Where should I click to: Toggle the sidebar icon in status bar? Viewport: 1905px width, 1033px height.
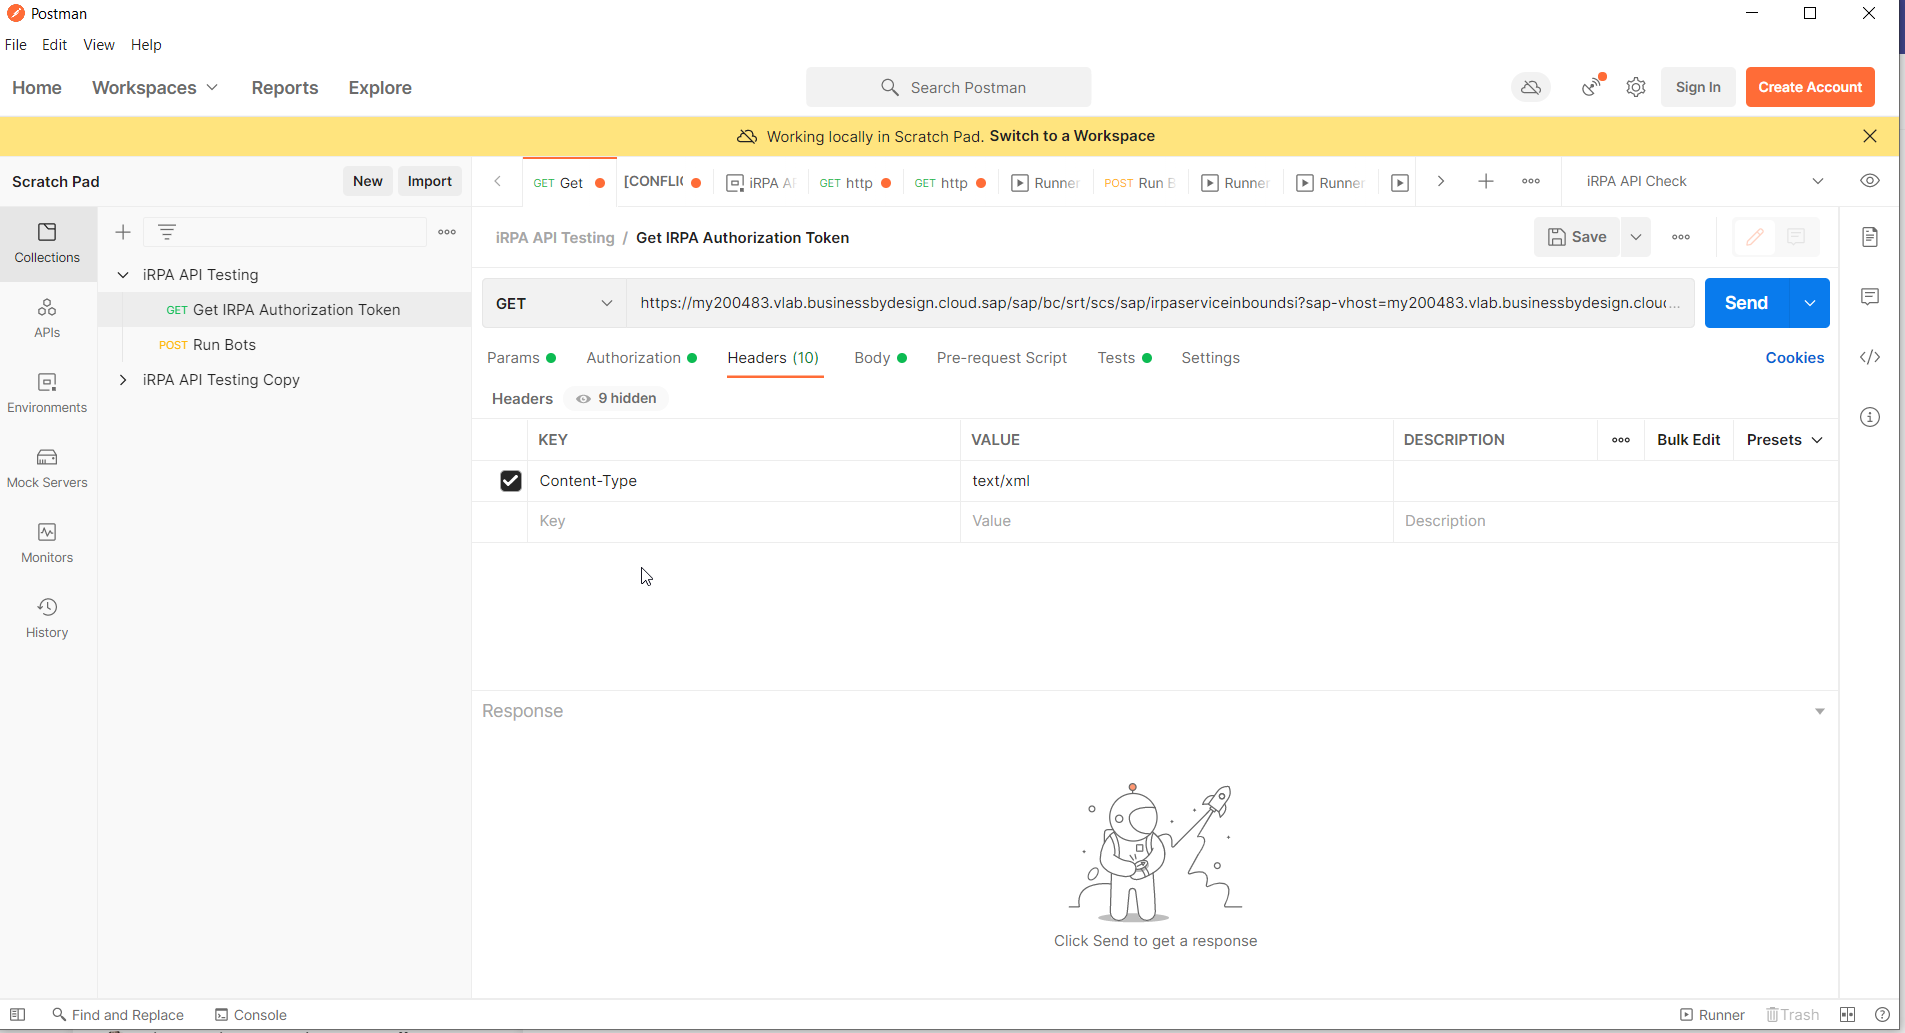17,1014
